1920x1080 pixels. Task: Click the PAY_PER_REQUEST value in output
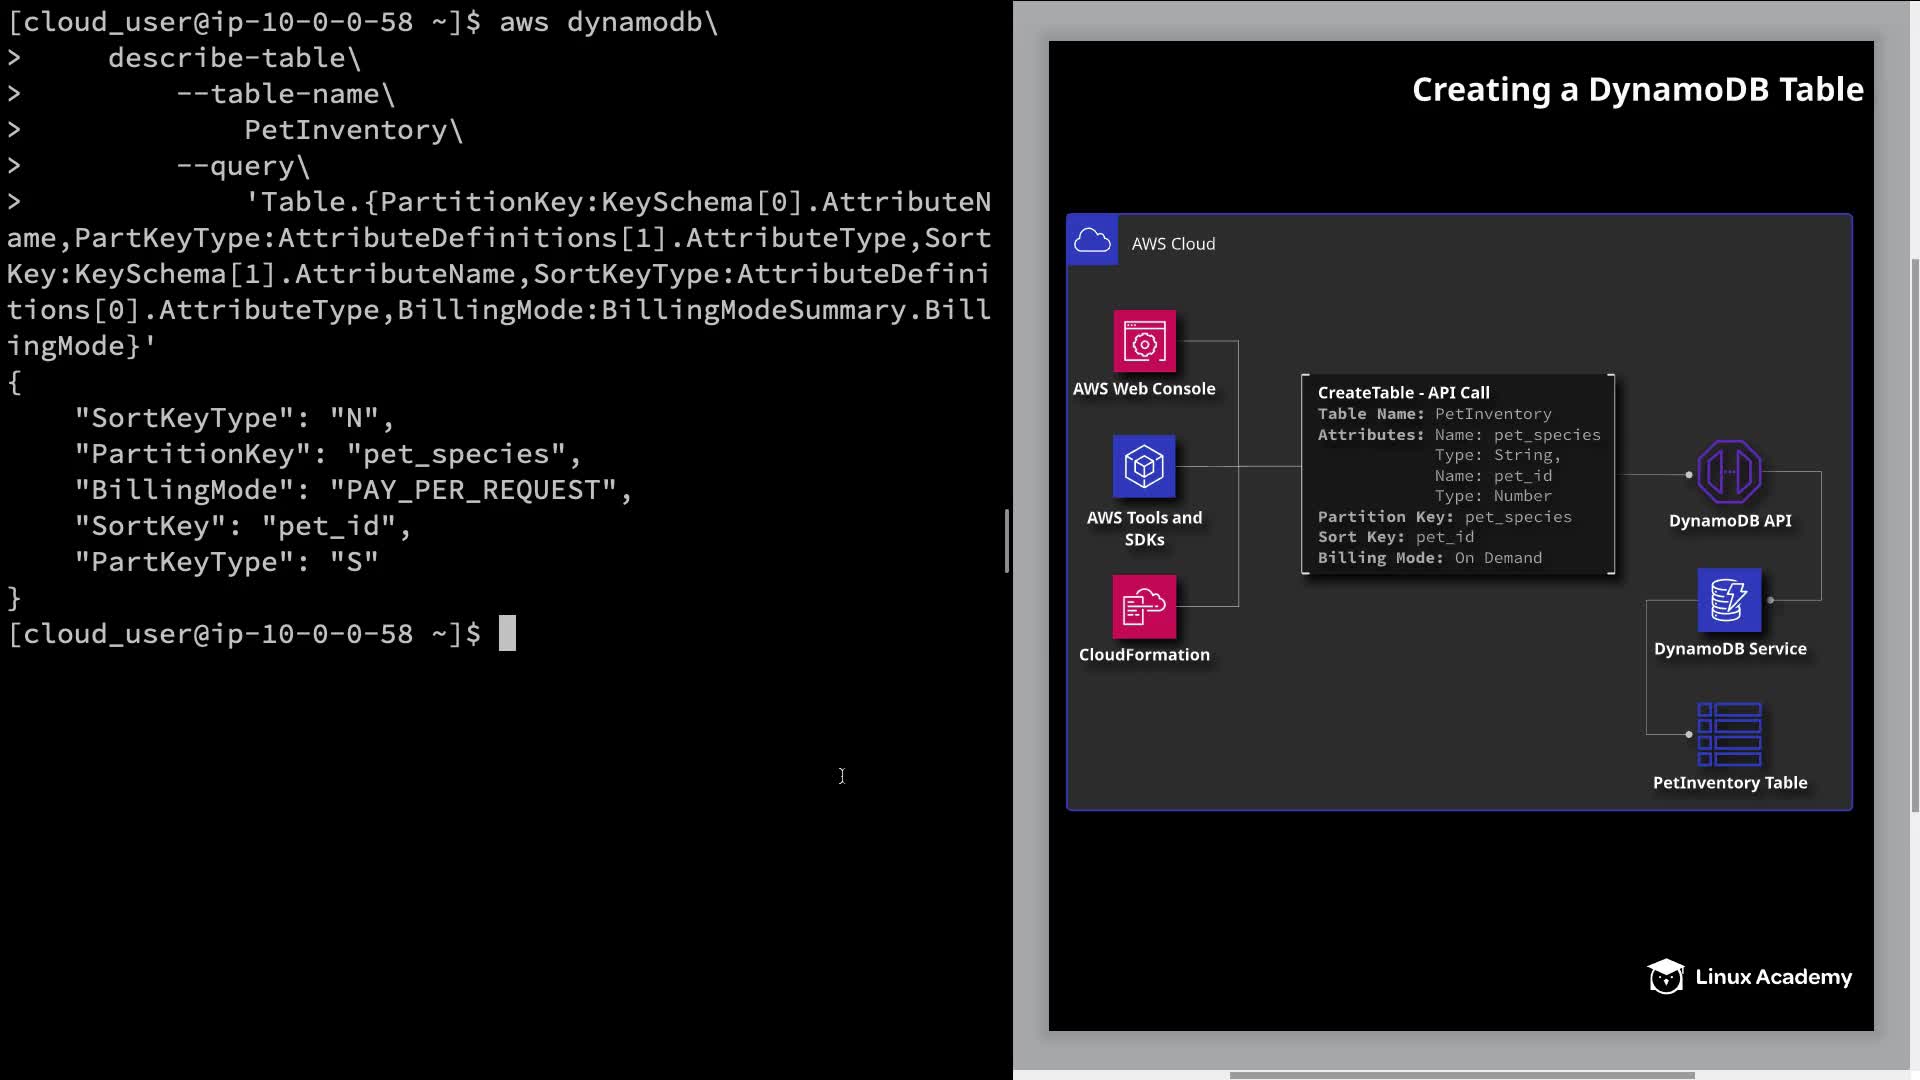point(473,490)
